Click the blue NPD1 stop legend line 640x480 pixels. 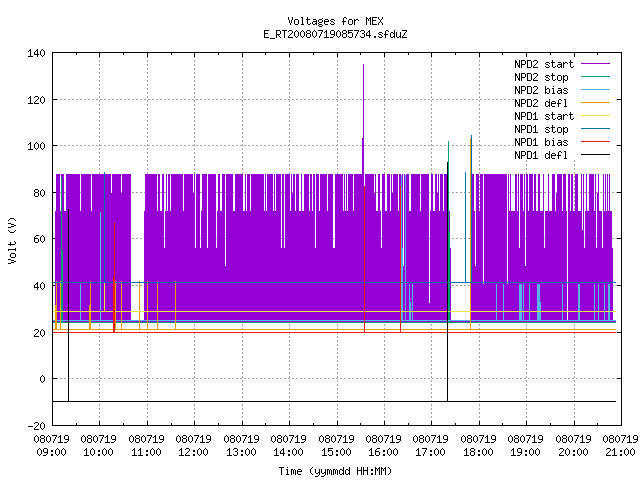click(x=596, y=129)
